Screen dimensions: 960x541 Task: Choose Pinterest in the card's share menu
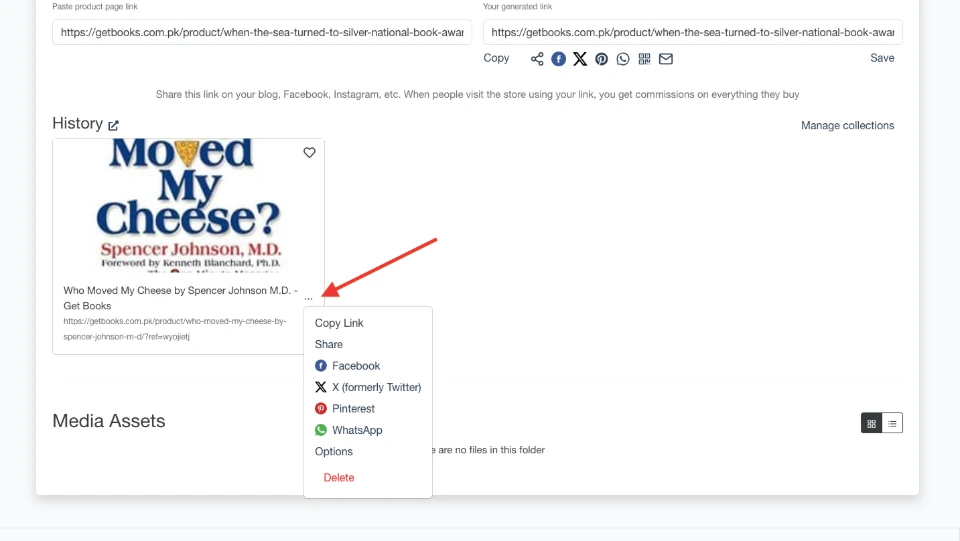pos(352,409)
